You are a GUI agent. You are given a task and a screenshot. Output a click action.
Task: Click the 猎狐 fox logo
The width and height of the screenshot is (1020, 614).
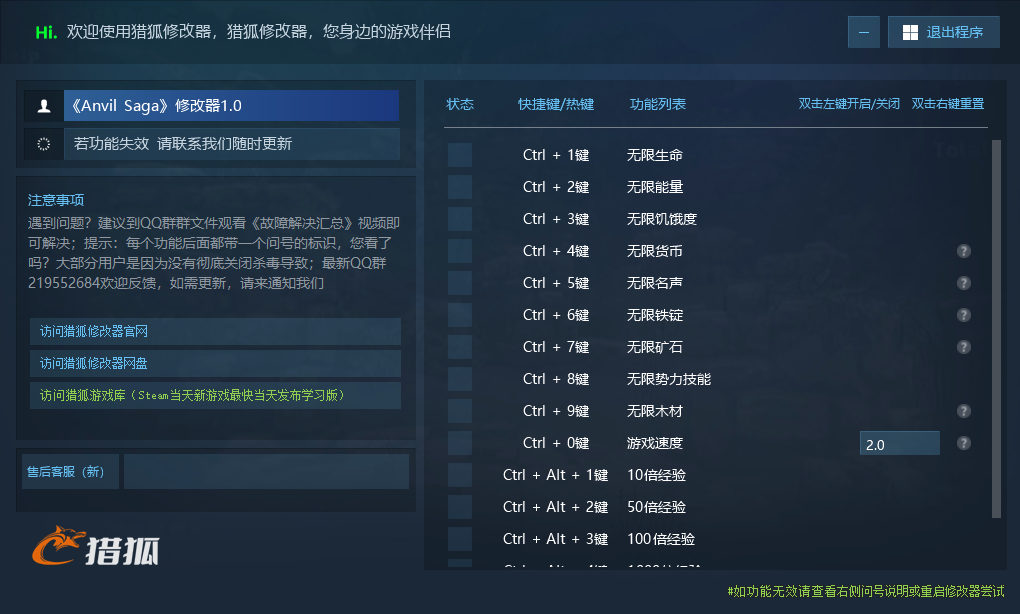(x=96, y=546)
